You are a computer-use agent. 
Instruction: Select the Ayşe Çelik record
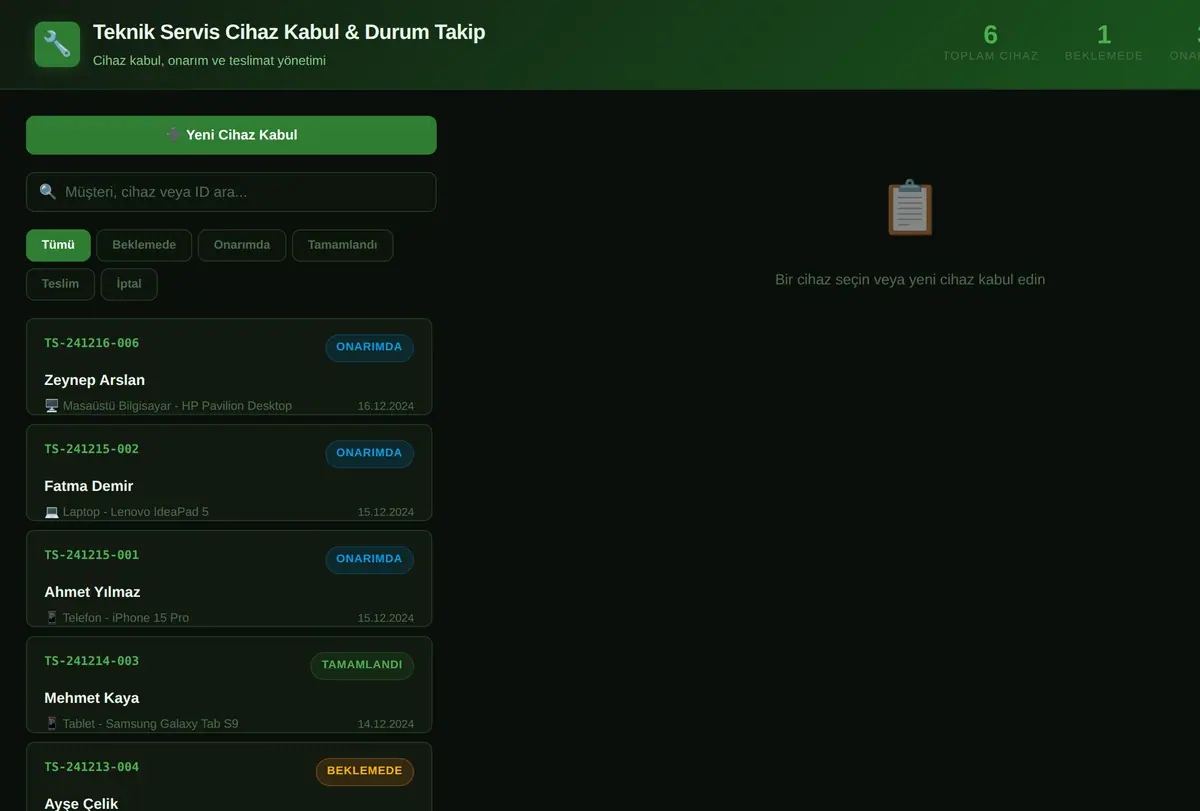[x=229, y=777]
